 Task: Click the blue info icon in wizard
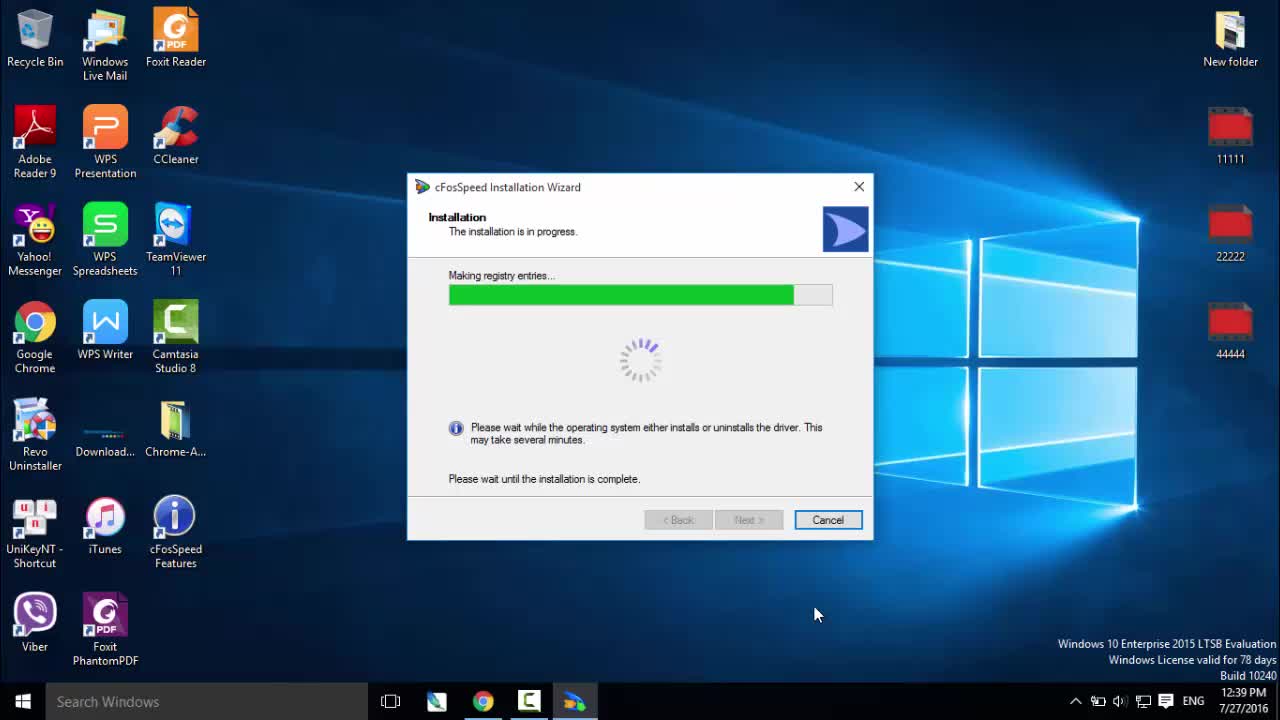tap(456, 428)
